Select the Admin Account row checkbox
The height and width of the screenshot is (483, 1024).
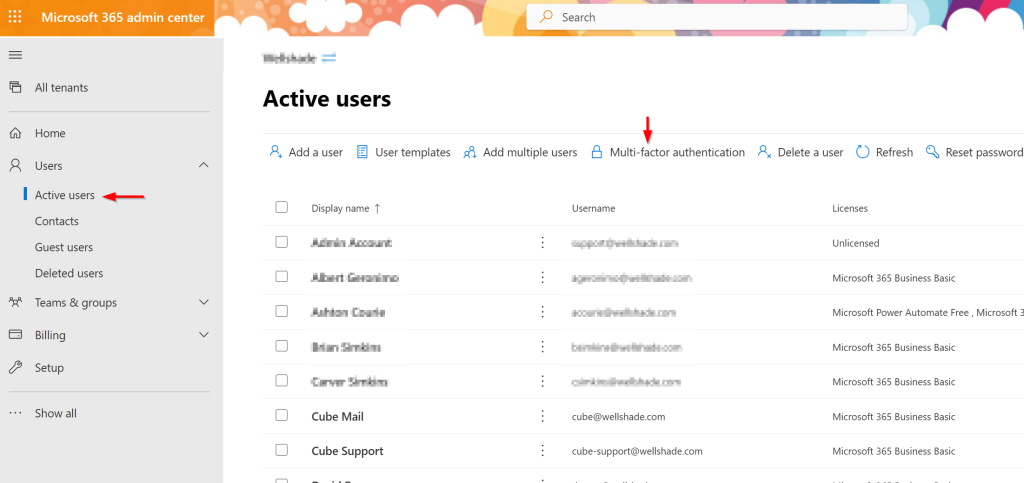281,242
